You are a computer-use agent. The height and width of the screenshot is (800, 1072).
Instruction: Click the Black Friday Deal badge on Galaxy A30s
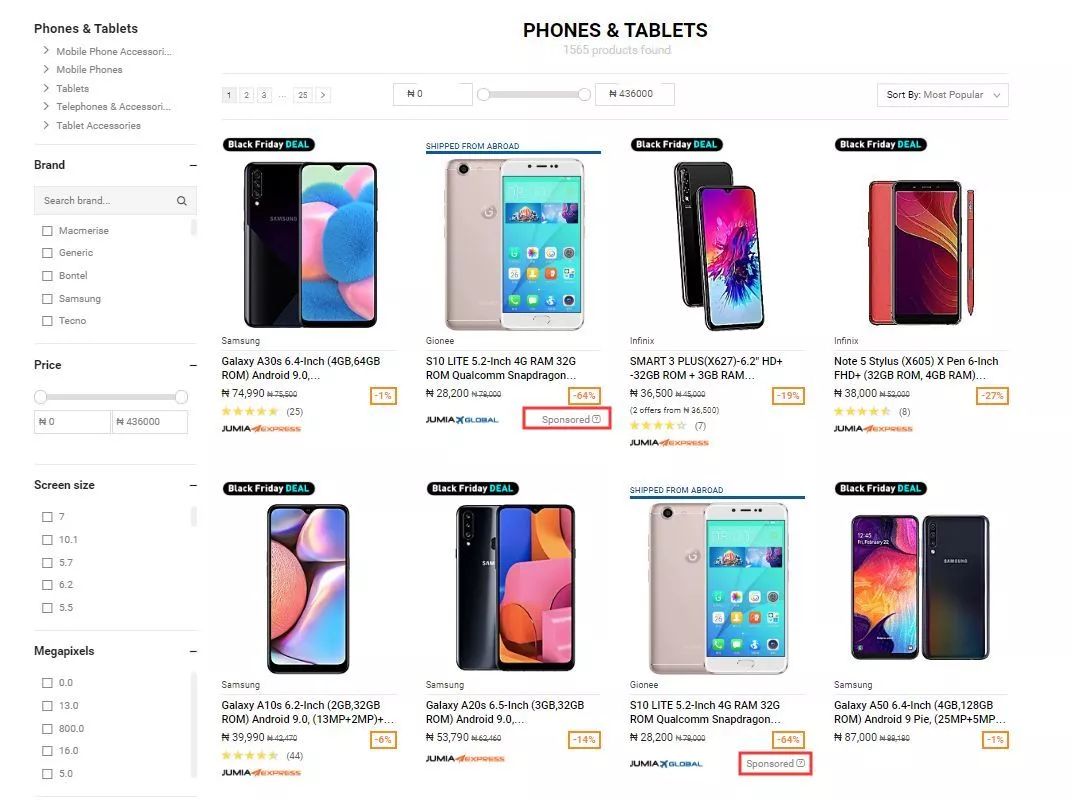(268, 145)
